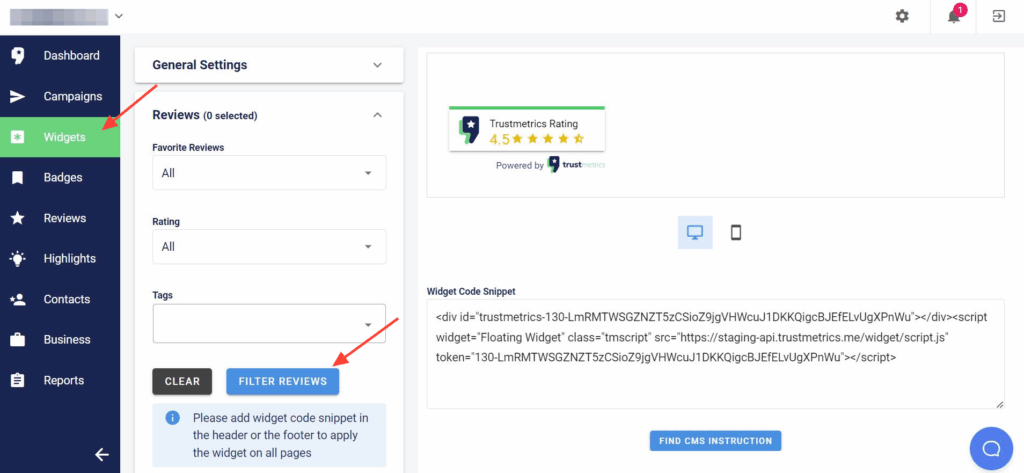The image size is (1024, 473).
Task: Click the General Settings heading text
Action: click(200, 65)
